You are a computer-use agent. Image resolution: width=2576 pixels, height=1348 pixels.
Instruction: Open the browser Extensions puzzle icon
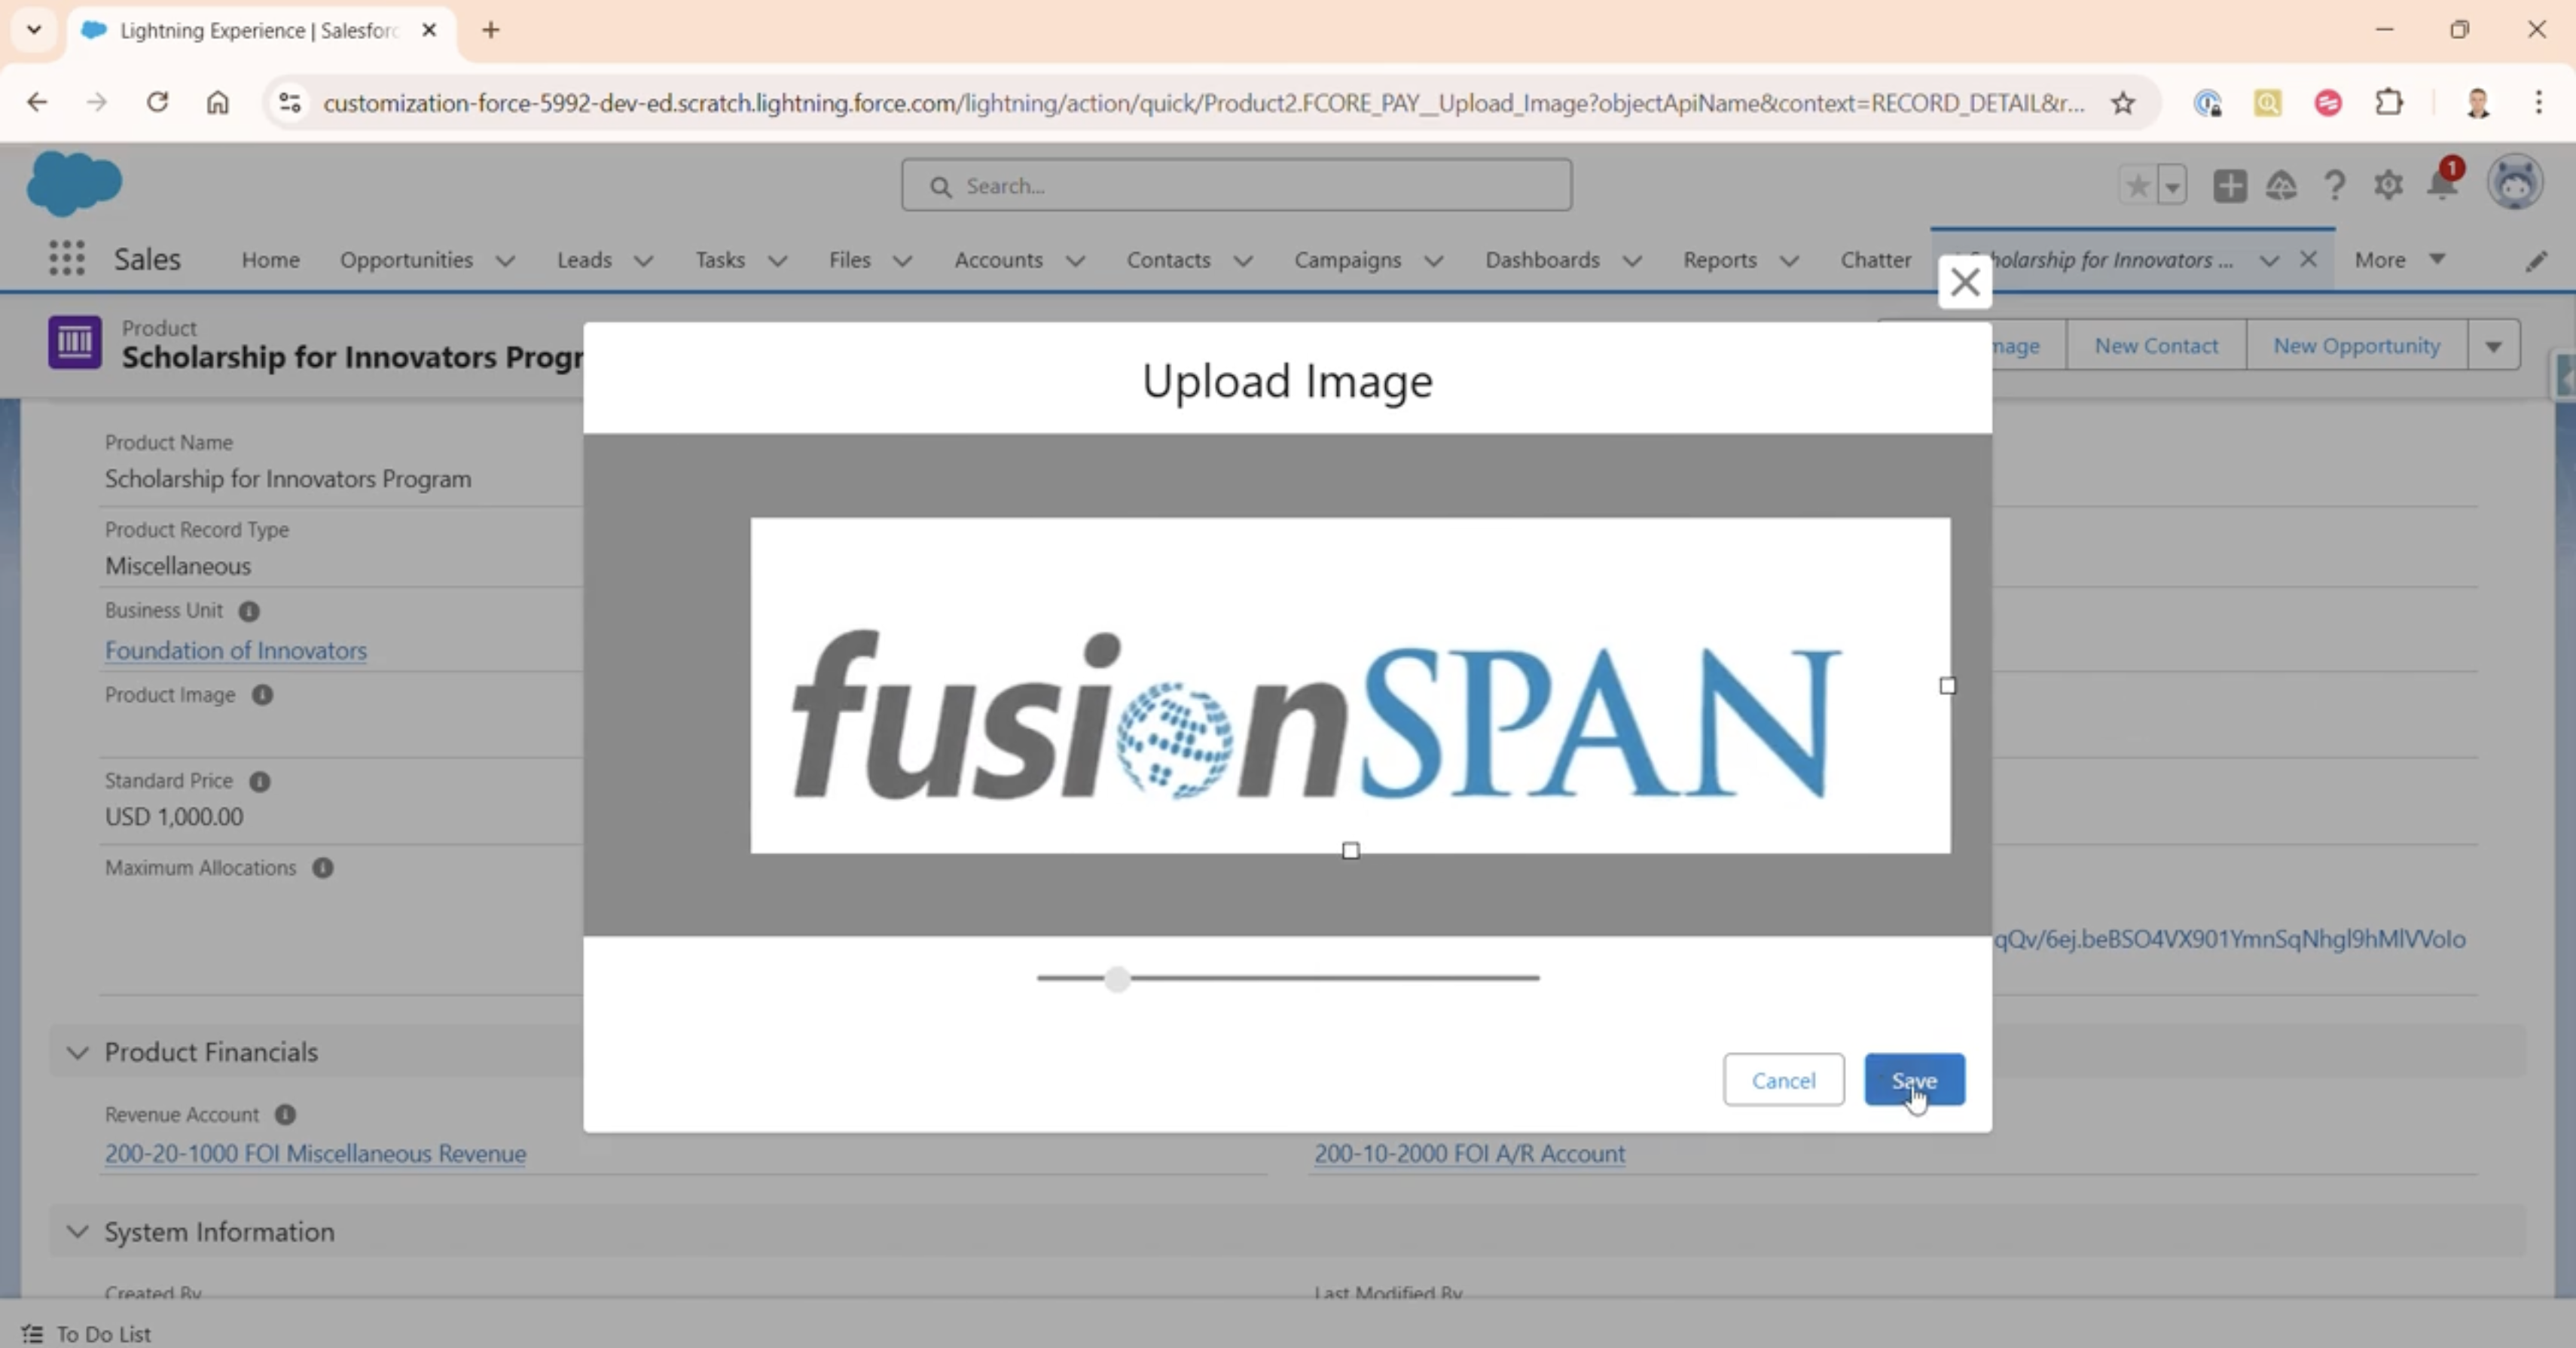coord(2389,102)
